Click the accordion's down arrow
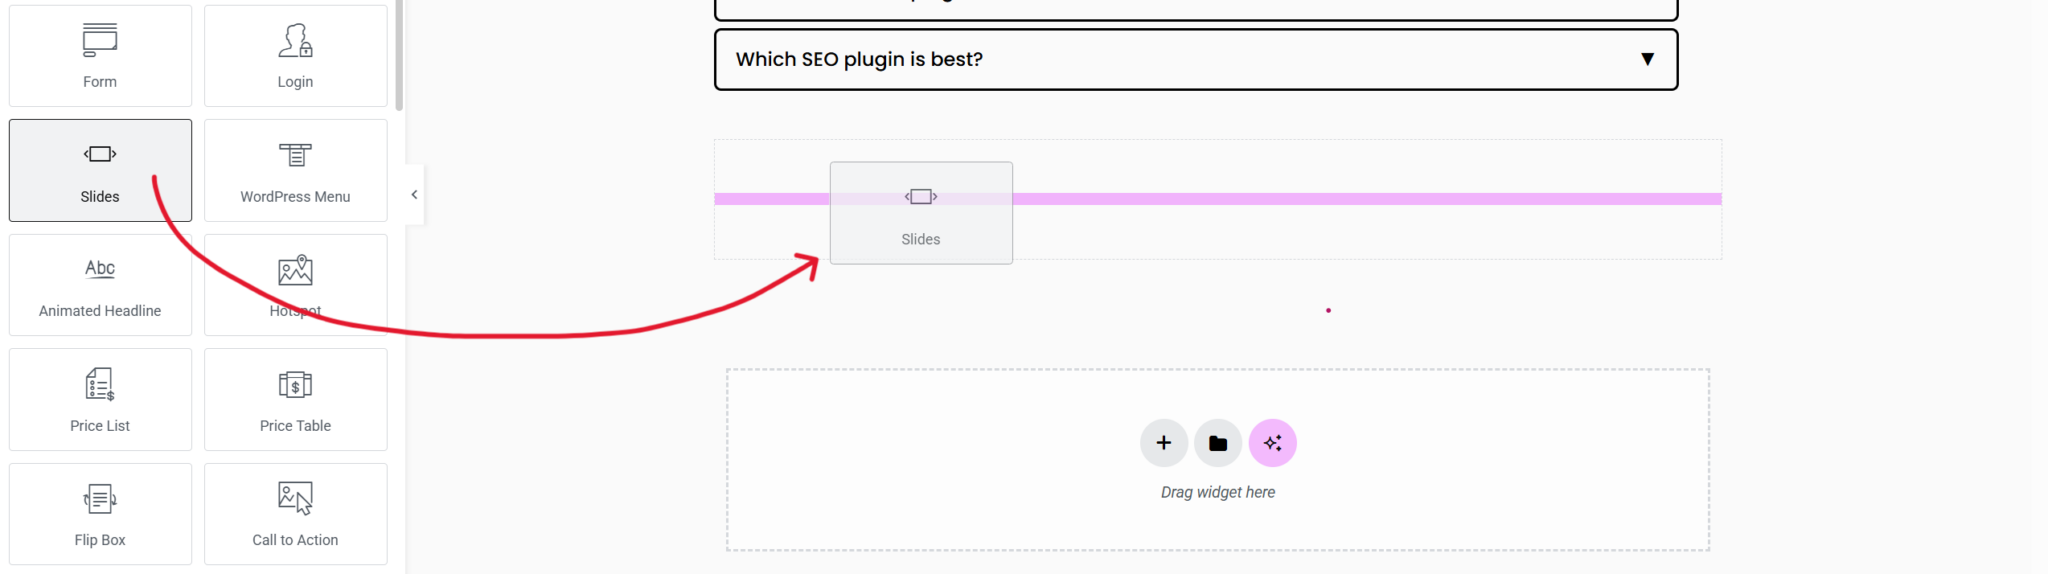The height and width of the screenshot is (574, 2048). [x=1647, y=60]
